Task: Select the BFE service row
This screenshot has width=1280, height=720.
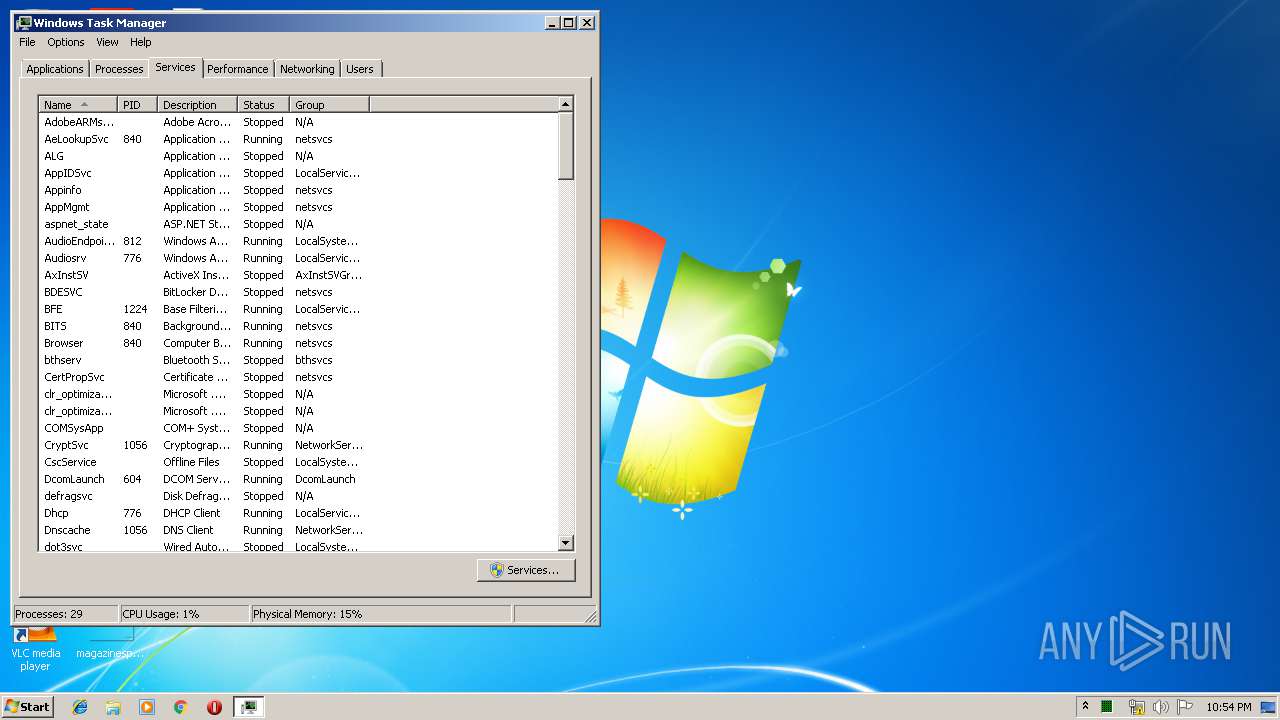Action: tap(299, 309)
